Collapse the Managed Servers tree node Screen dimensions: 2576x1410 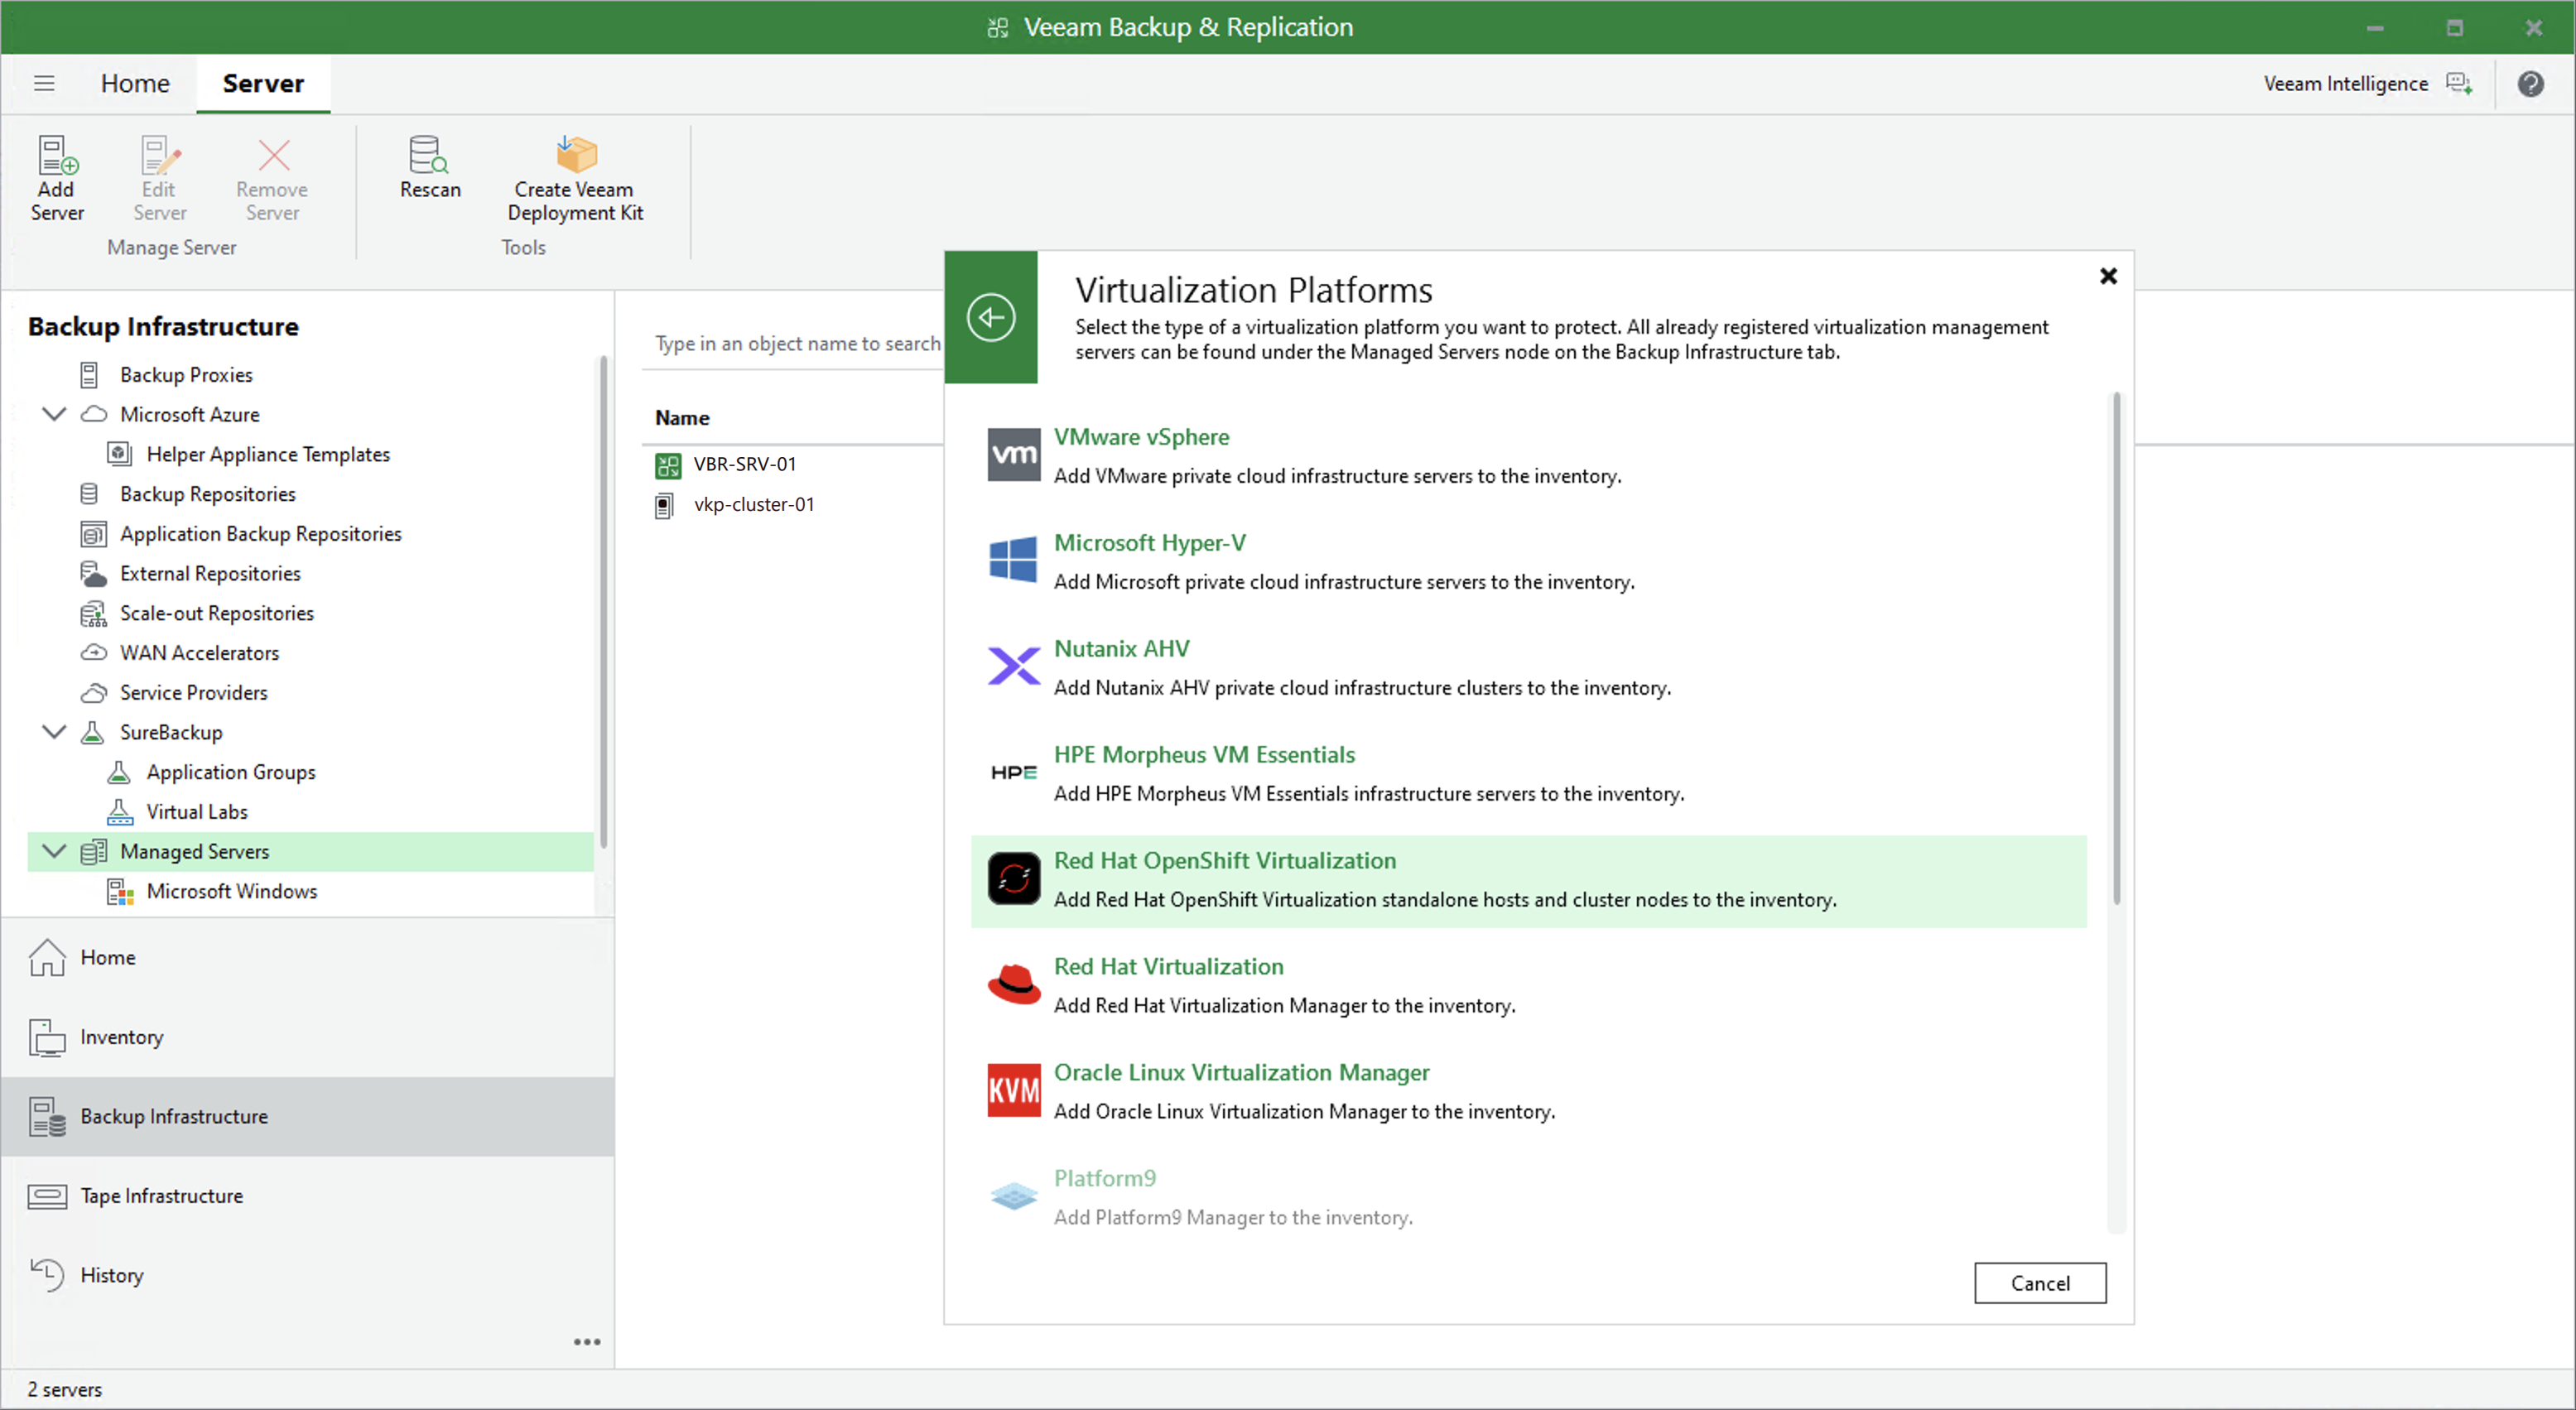click(54, 851)
